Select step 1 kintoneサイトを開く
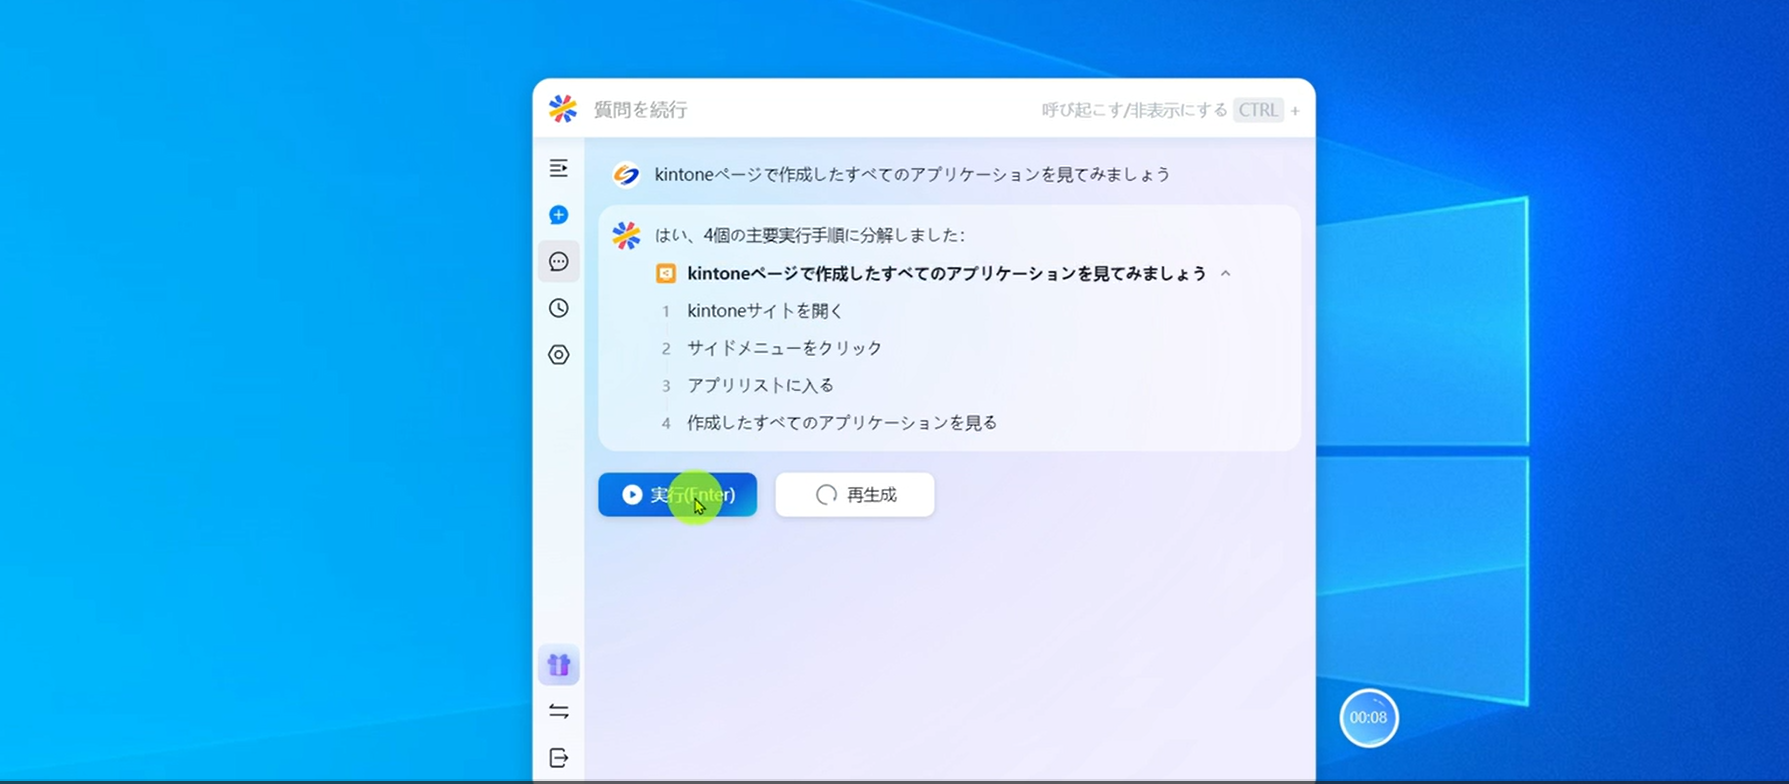 click(x=765, y=311)
